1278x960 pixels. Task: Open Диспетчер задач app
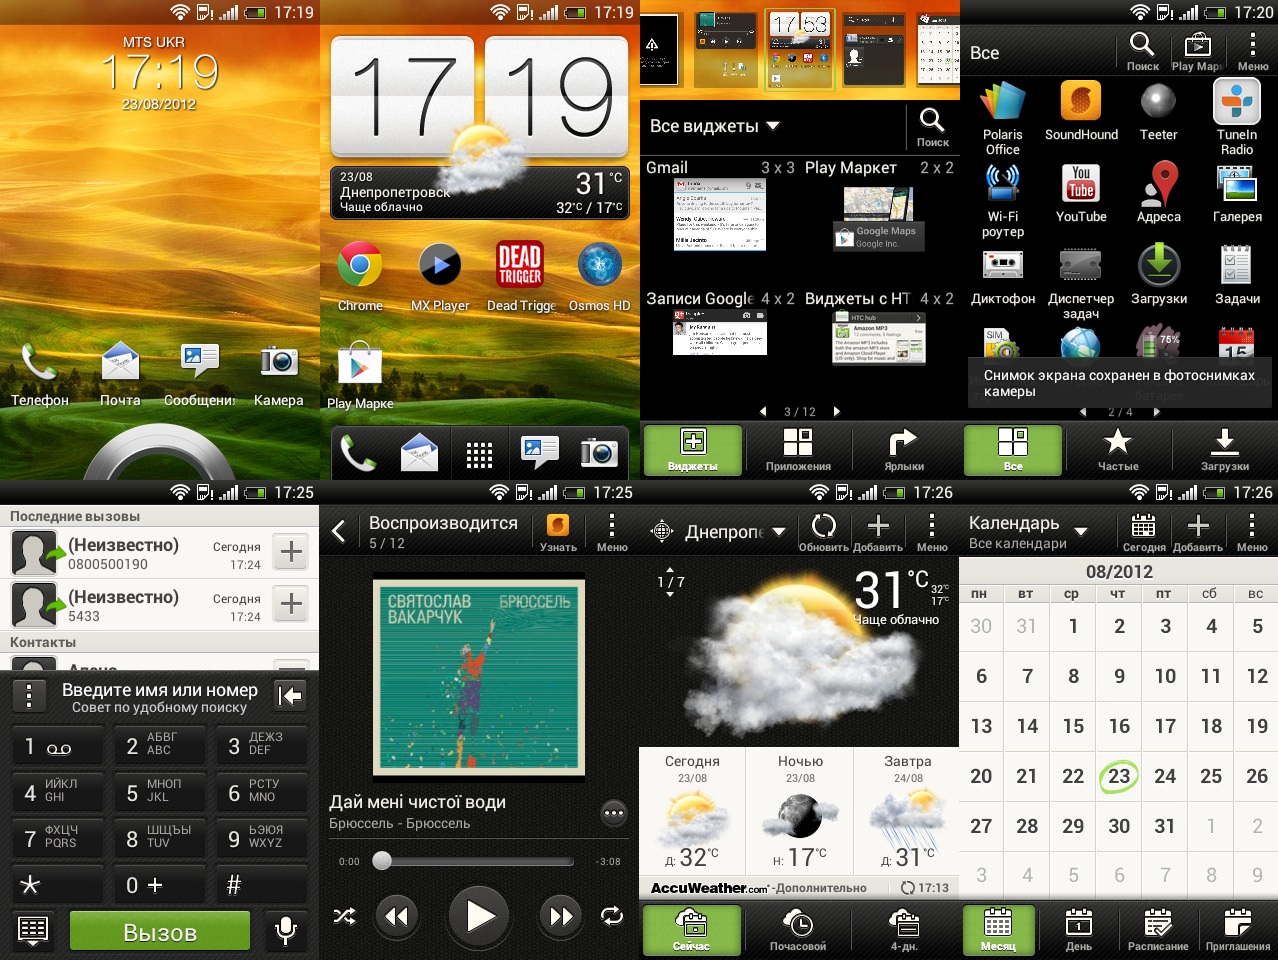(x=1081, y=266)
